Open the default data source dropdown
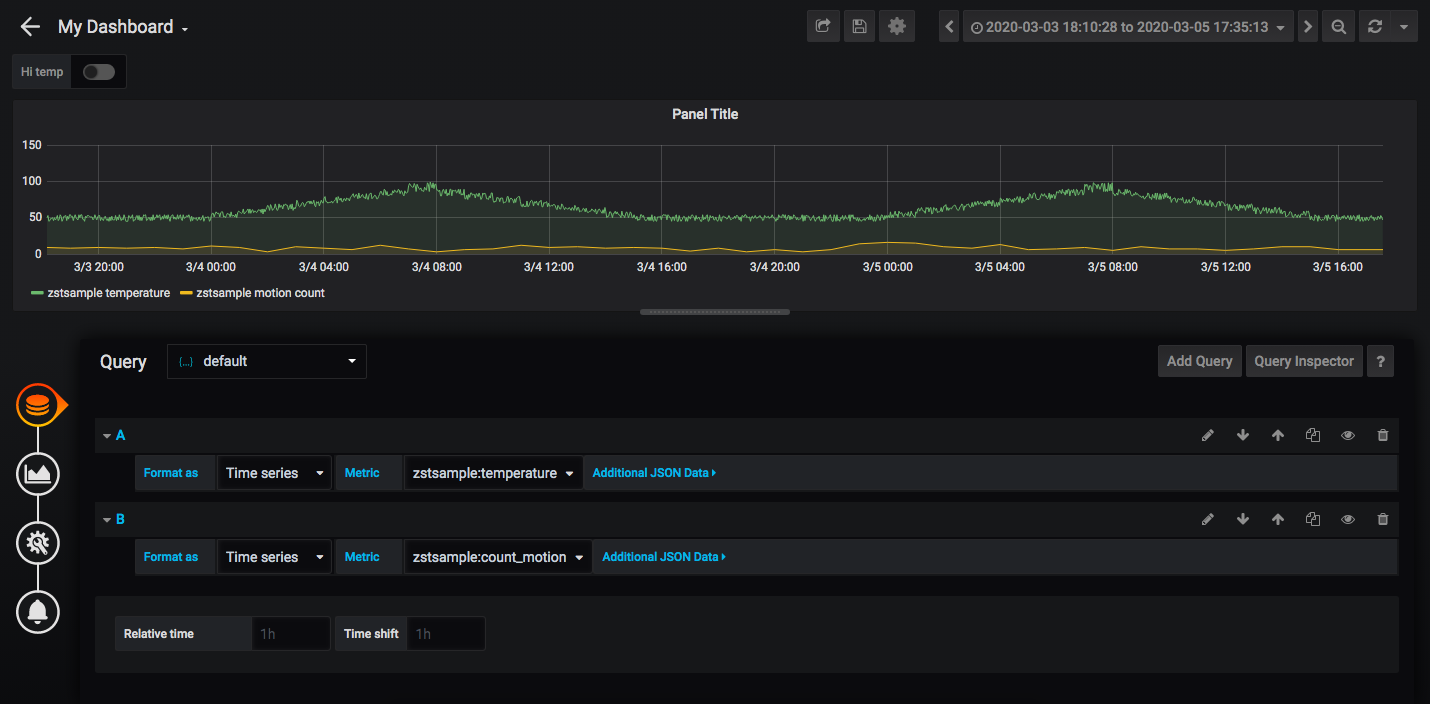 (x=267, y=361)
